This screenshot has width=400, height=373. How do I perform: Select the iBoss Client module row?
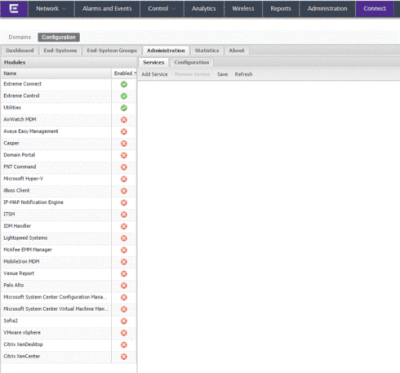(68, 191)
